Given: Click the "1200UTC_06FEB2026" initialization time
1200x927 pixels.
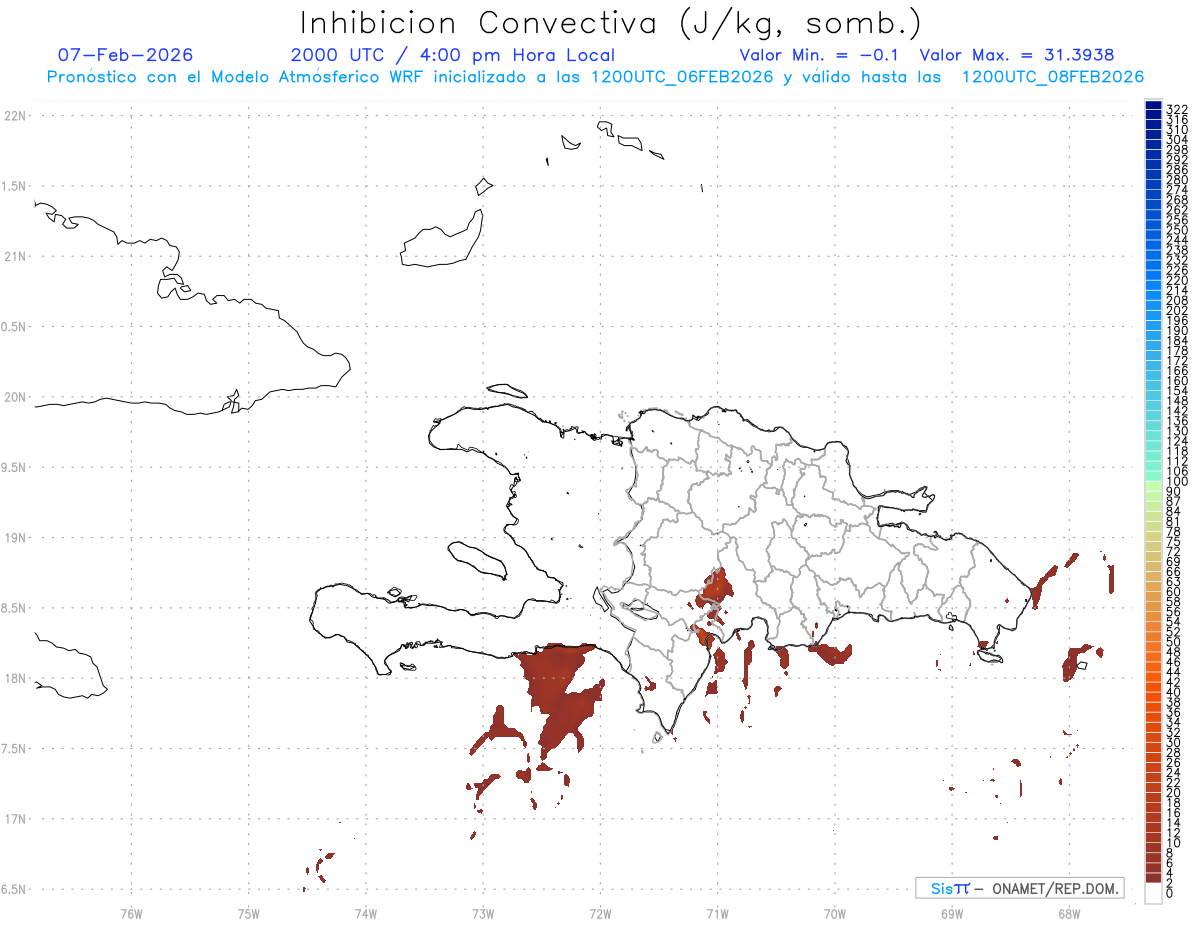Looking at the screenshot, I should click(682, 77).
